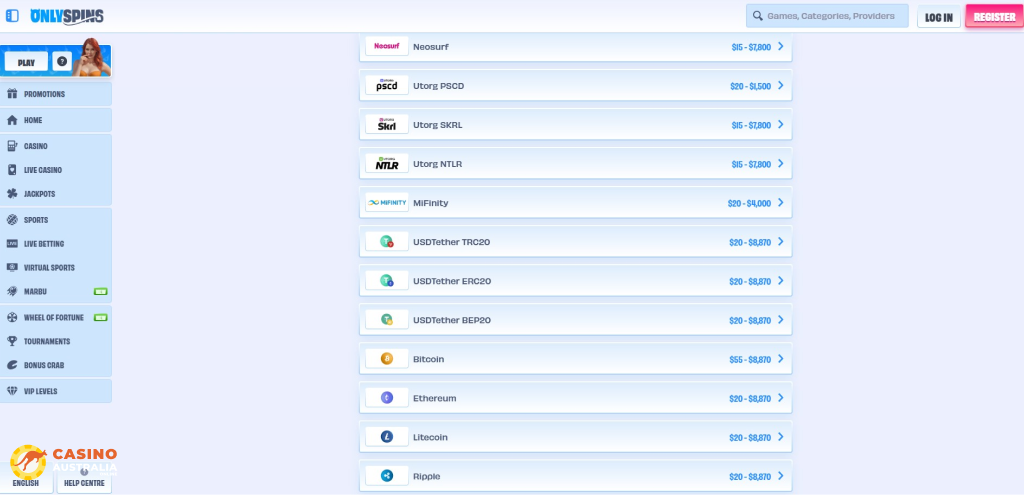Open the Tournaments sidebar item
The width and height of the screenshot is (1024, 495).
click(x=47, y=341)
